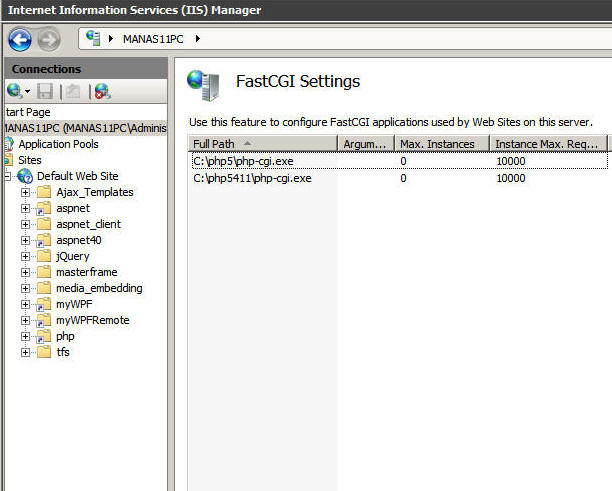The image size is (612, 491).
Task: Sort by Max. Instances column header
Action: click(x=442, y=144)
